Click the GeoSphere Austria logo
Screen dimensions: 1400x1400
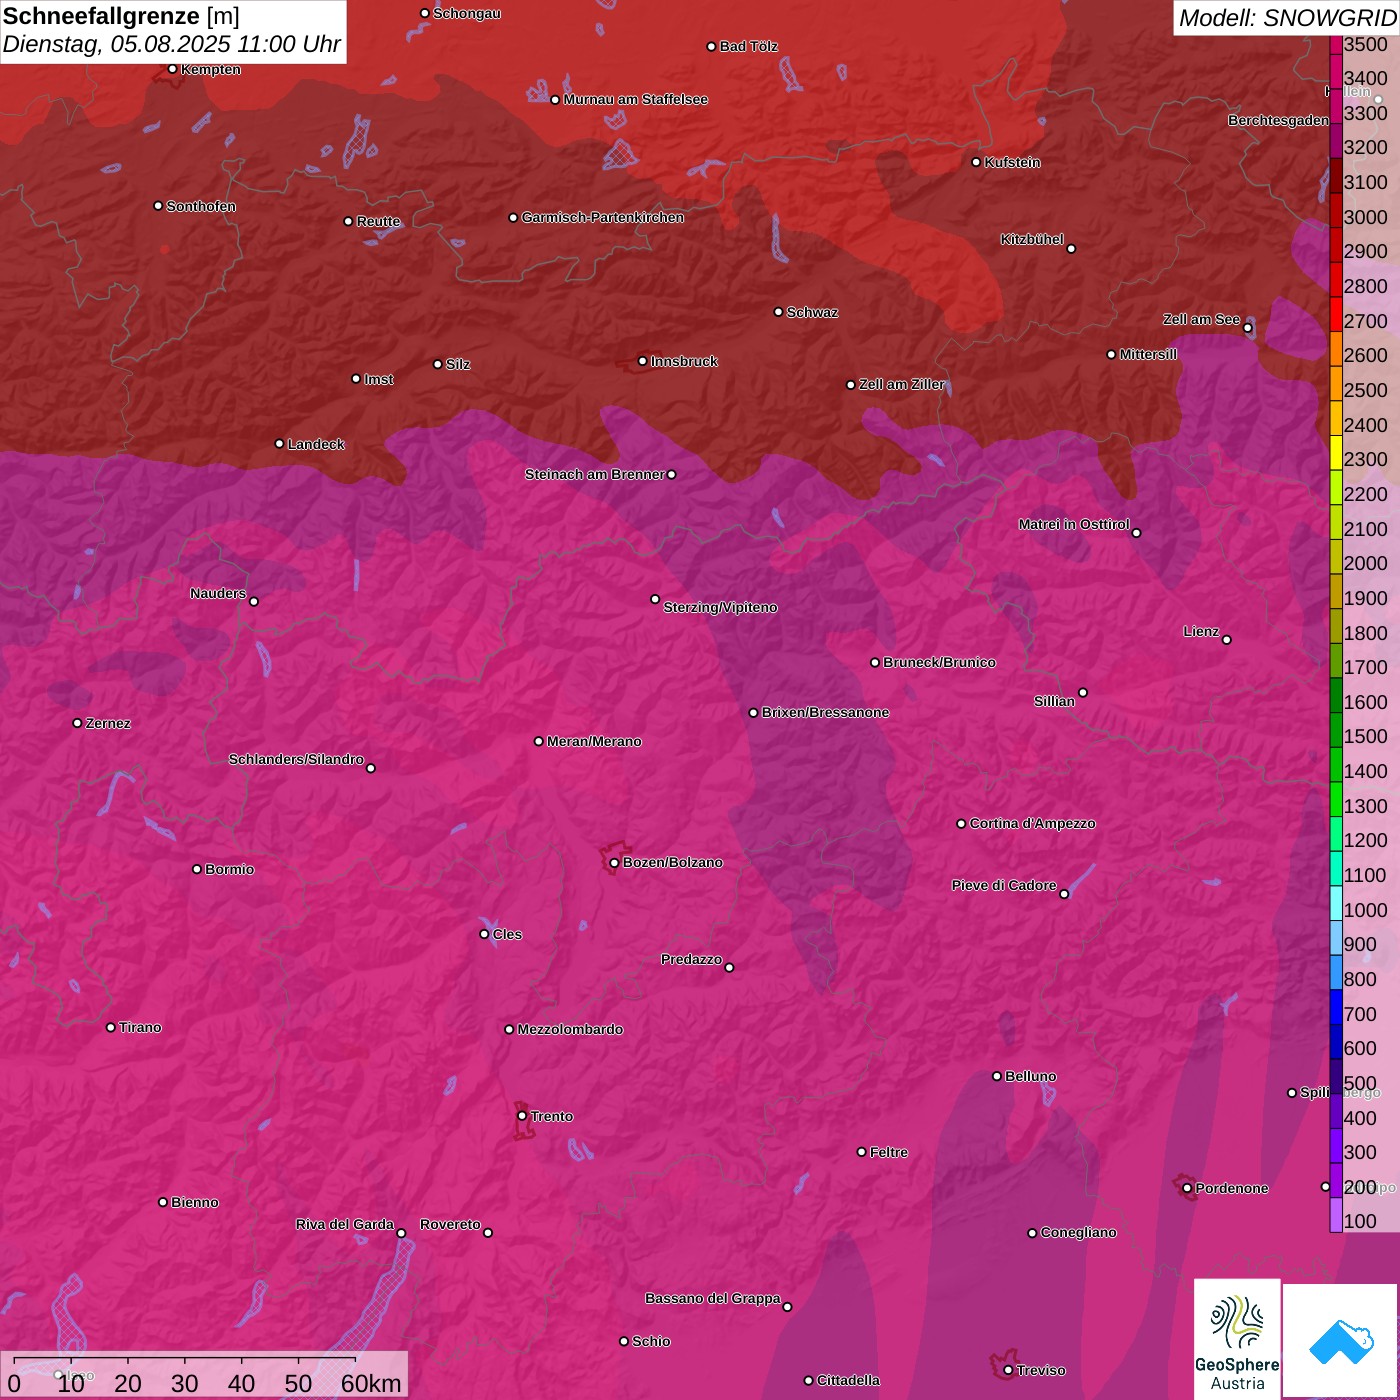click(1237, 1339)
